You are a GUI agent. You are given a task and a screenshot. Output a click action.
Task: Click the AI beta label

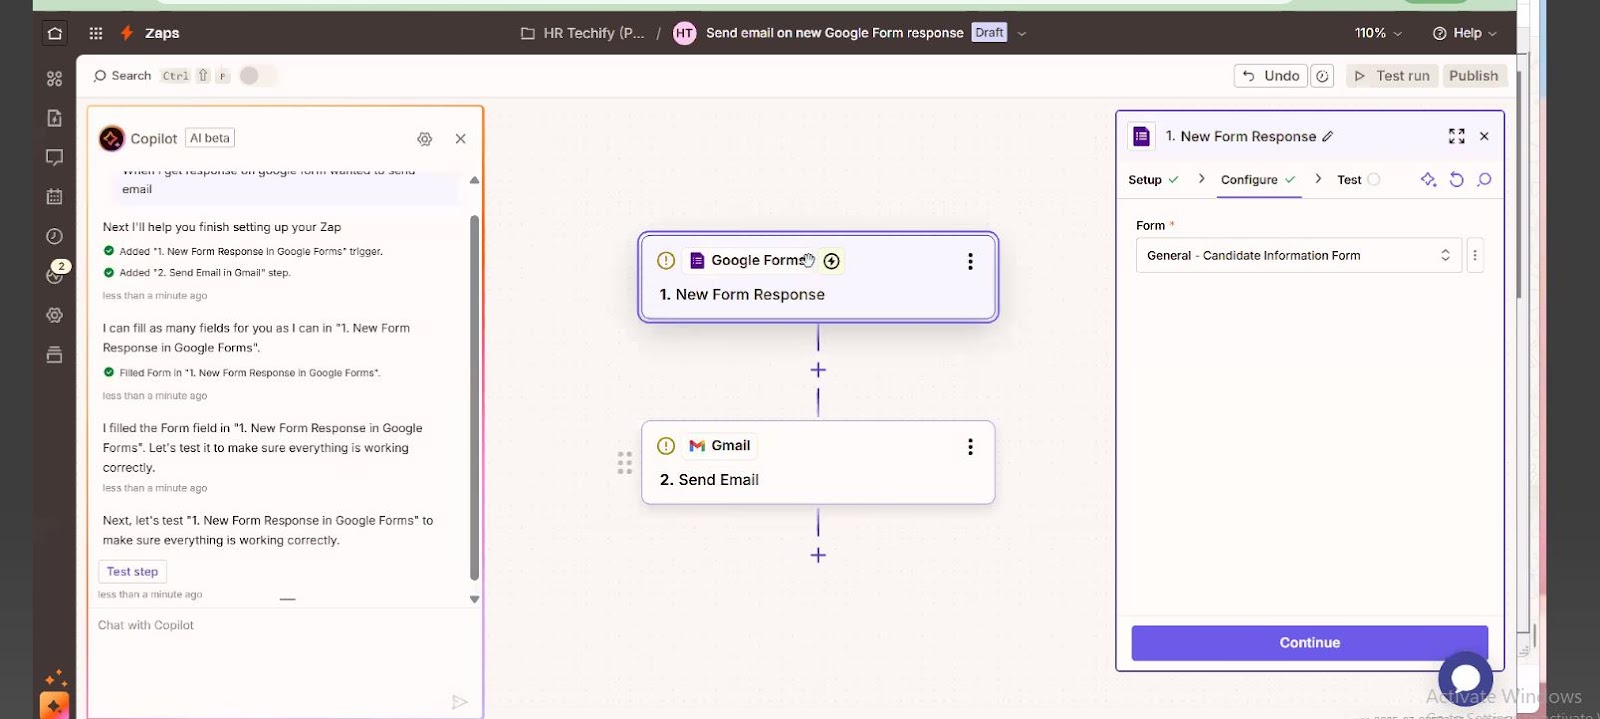[210, 138]
